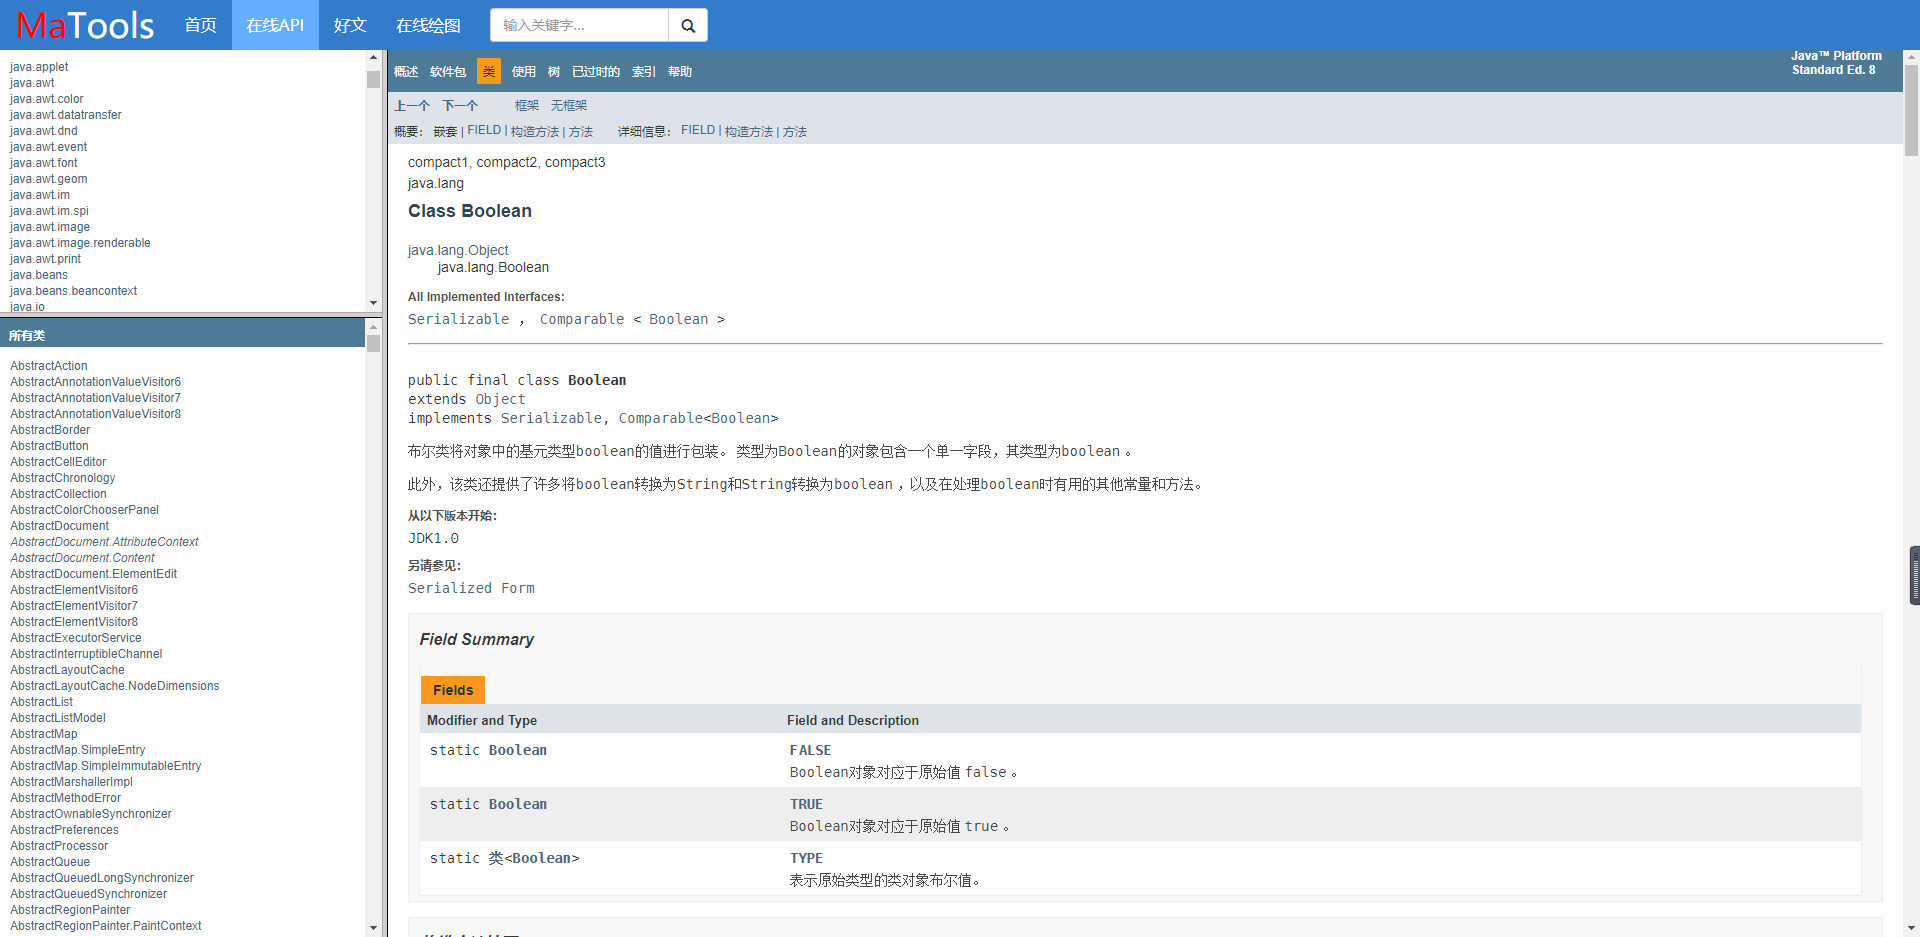Viewport: 1920px width, 937px height.
Task: Click the java.lang package link
Action: coord(436,183)
